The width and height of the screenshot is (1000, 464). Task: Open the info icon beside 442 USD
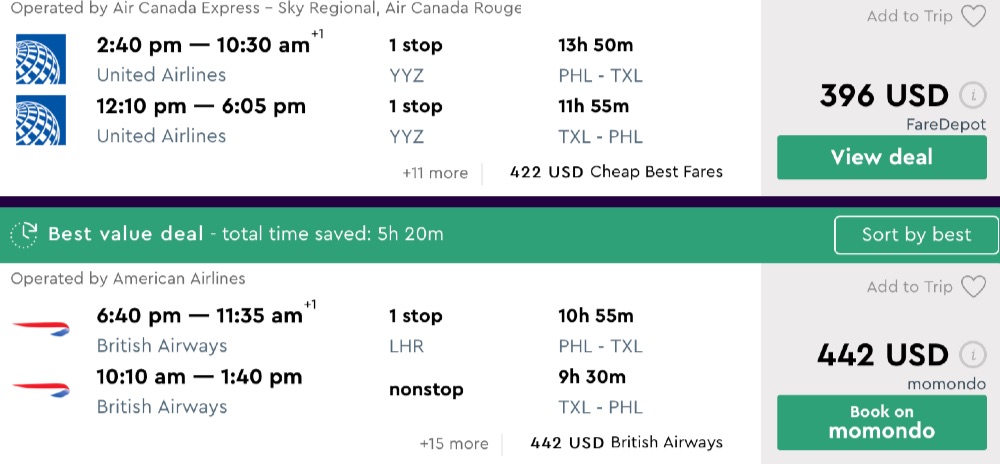point(971,355)
